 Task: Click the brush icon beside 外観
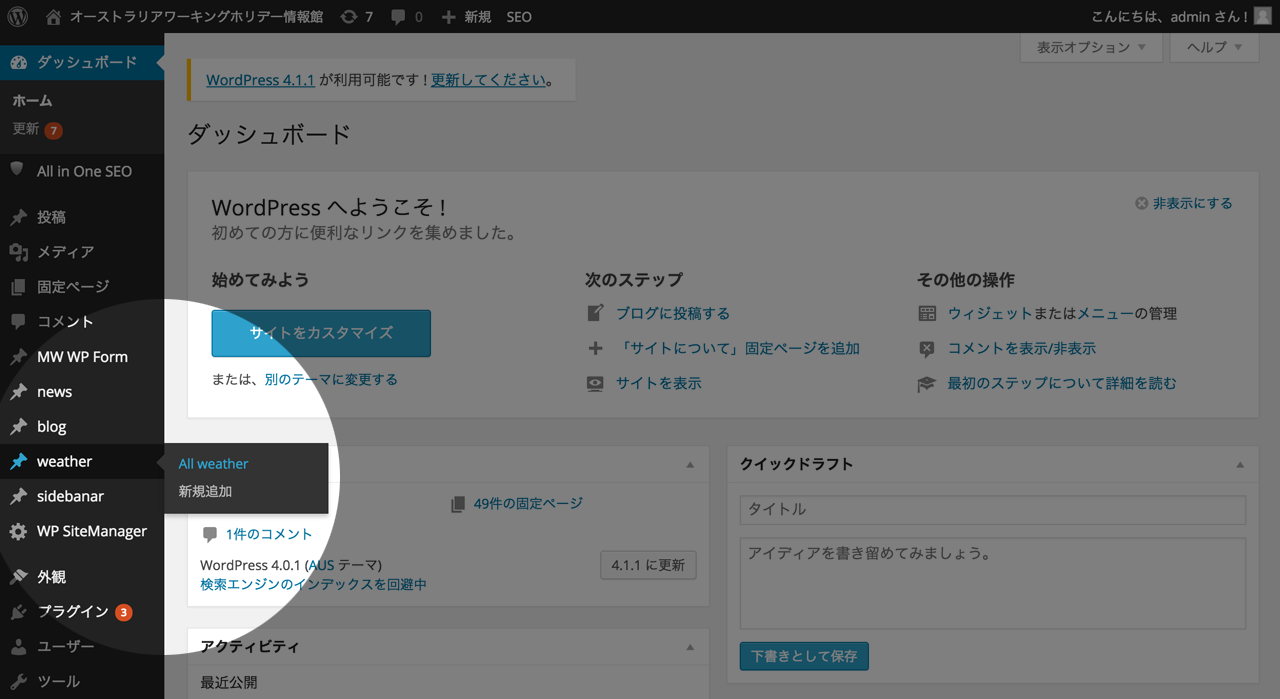(18, 577)
